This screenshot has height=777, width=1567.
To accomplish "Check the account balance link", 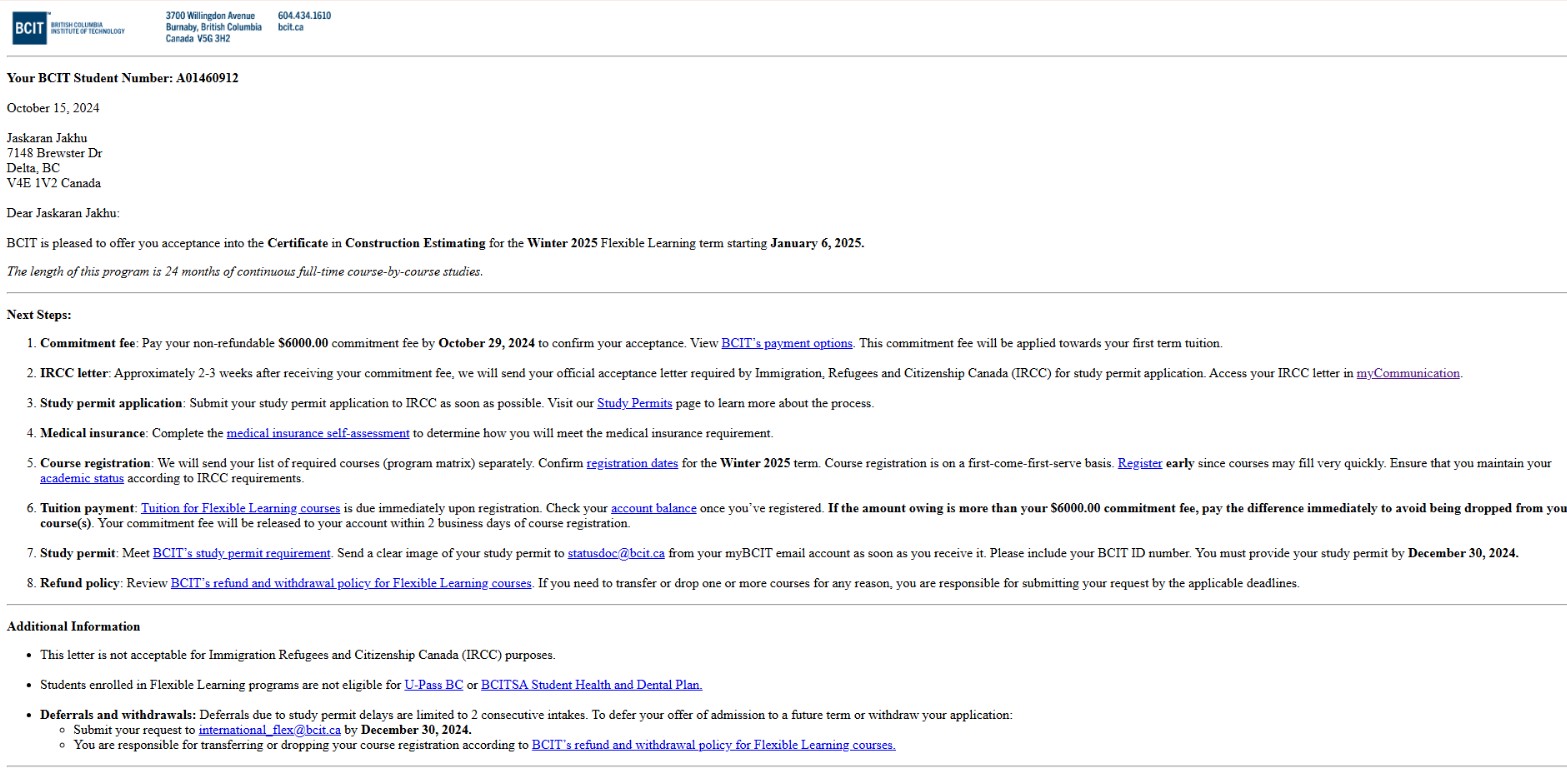I will pyautogui.click(x=653, y=508).
